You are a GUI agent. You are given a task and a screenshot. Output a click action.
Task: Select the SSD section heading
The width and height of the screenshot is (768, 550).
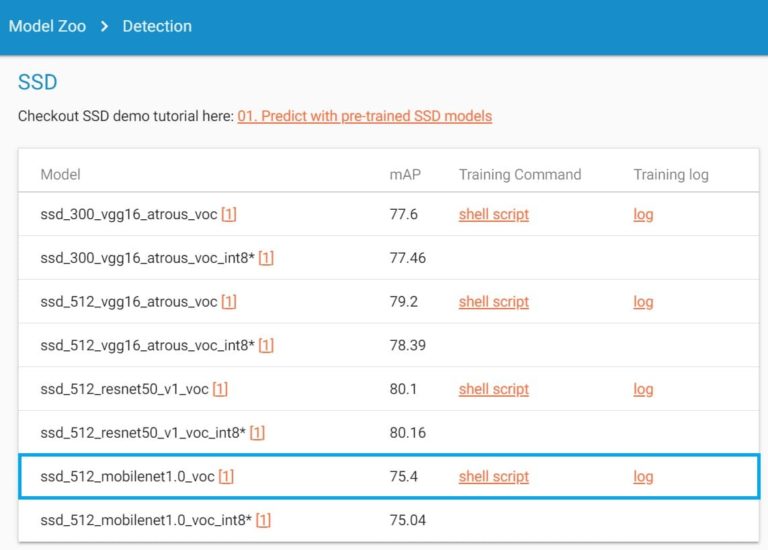point(37,82)
